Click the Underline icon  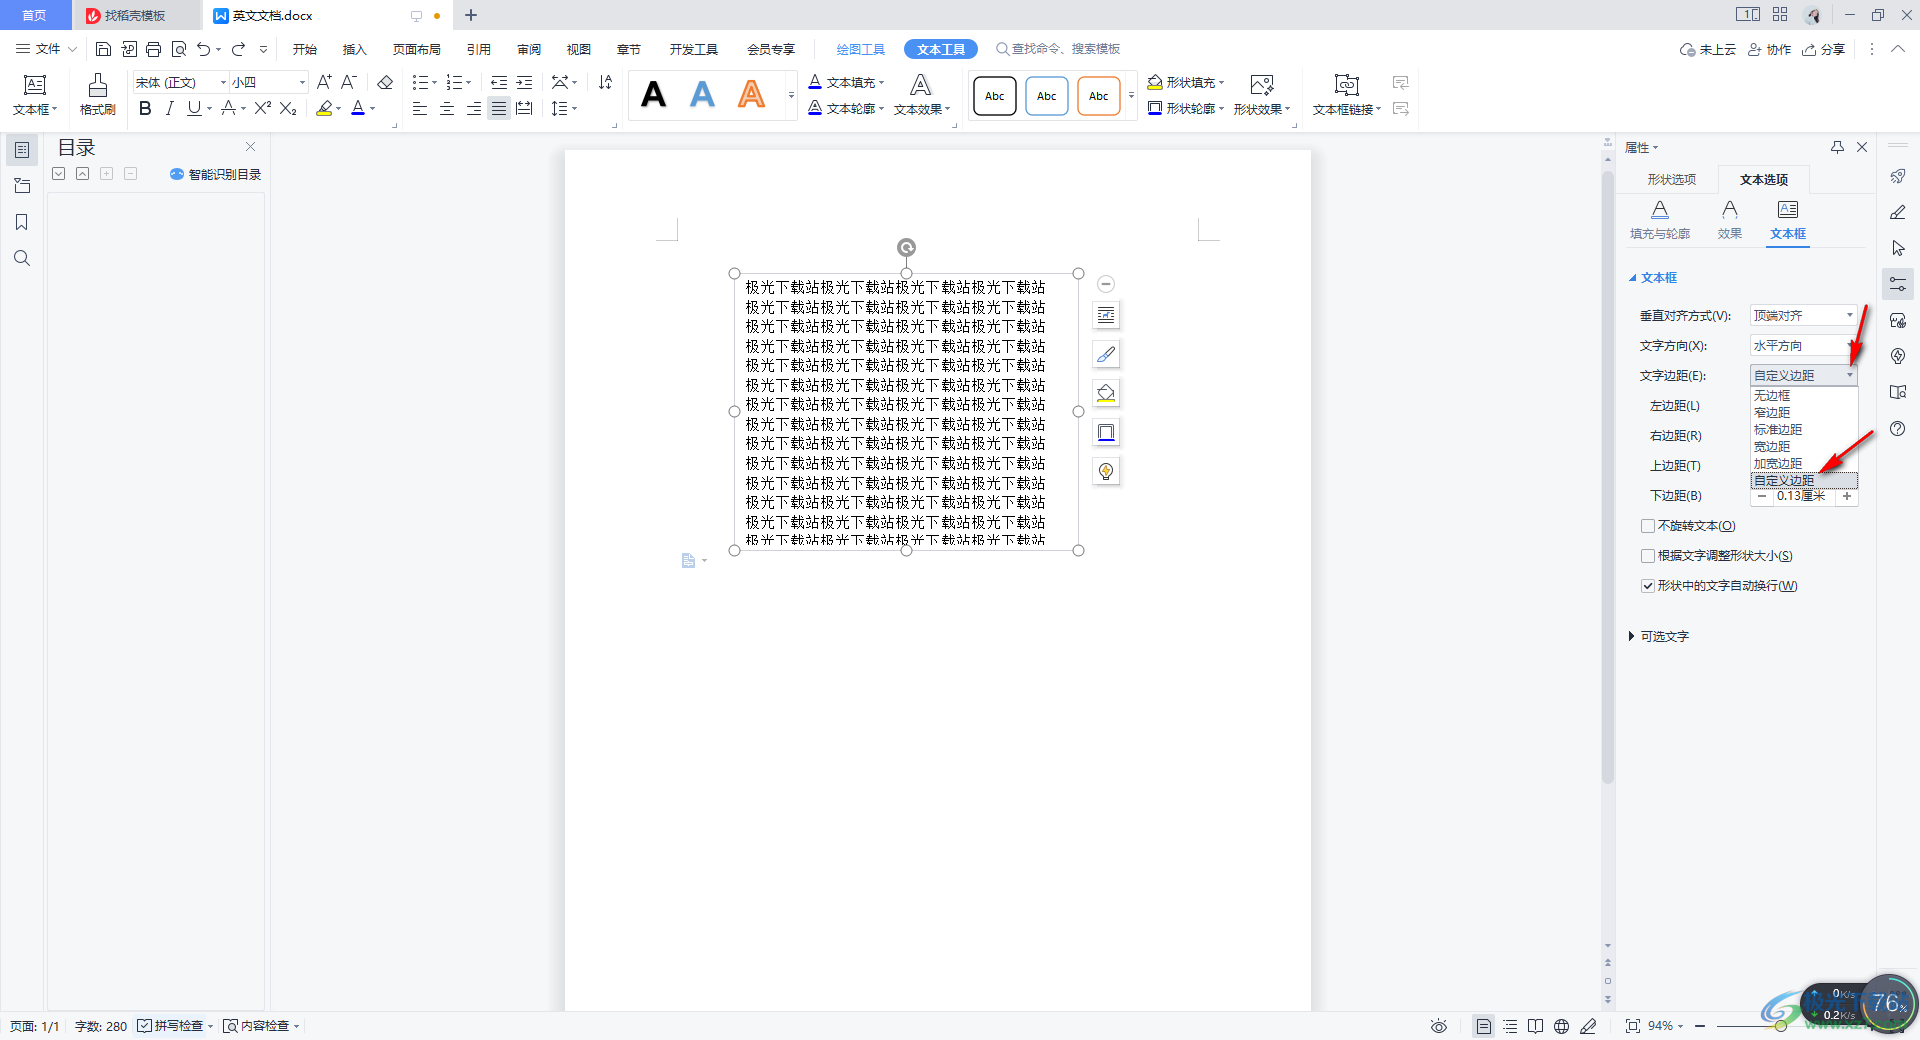pos(194,108)
